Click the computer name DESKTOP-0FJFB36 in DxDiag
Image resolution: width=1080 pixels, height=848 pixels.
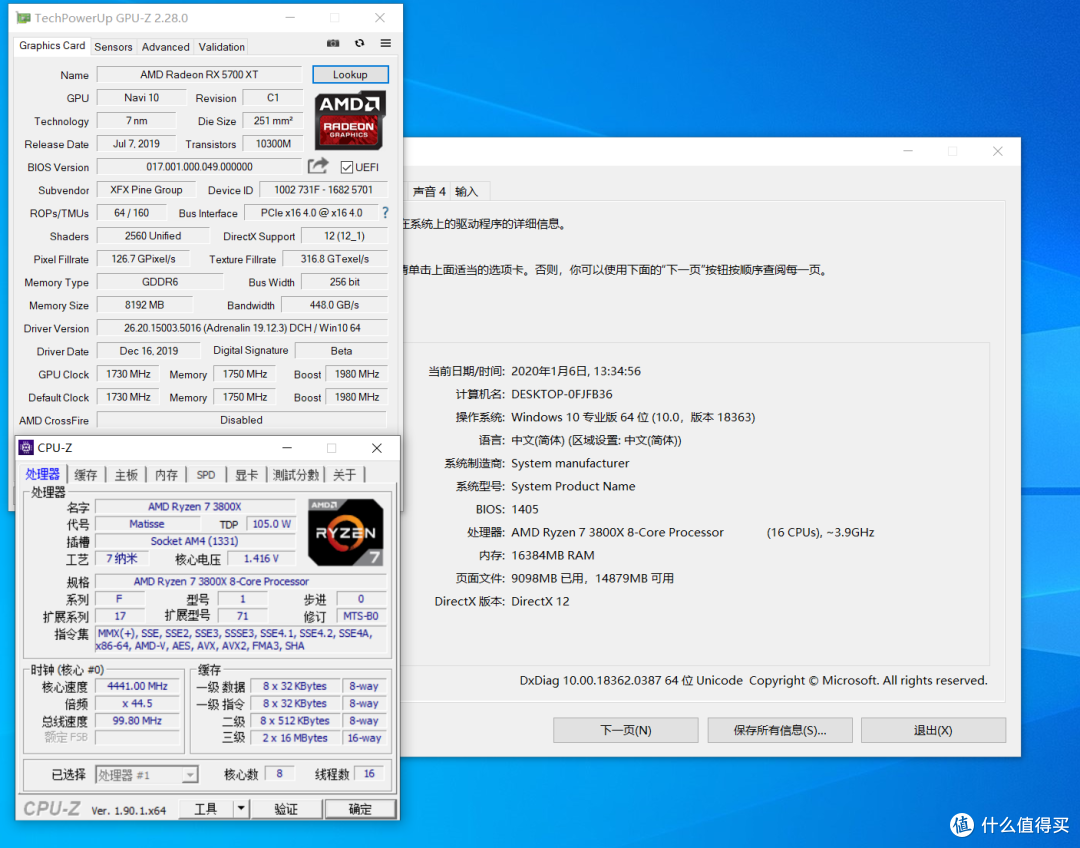click(561, 394)
